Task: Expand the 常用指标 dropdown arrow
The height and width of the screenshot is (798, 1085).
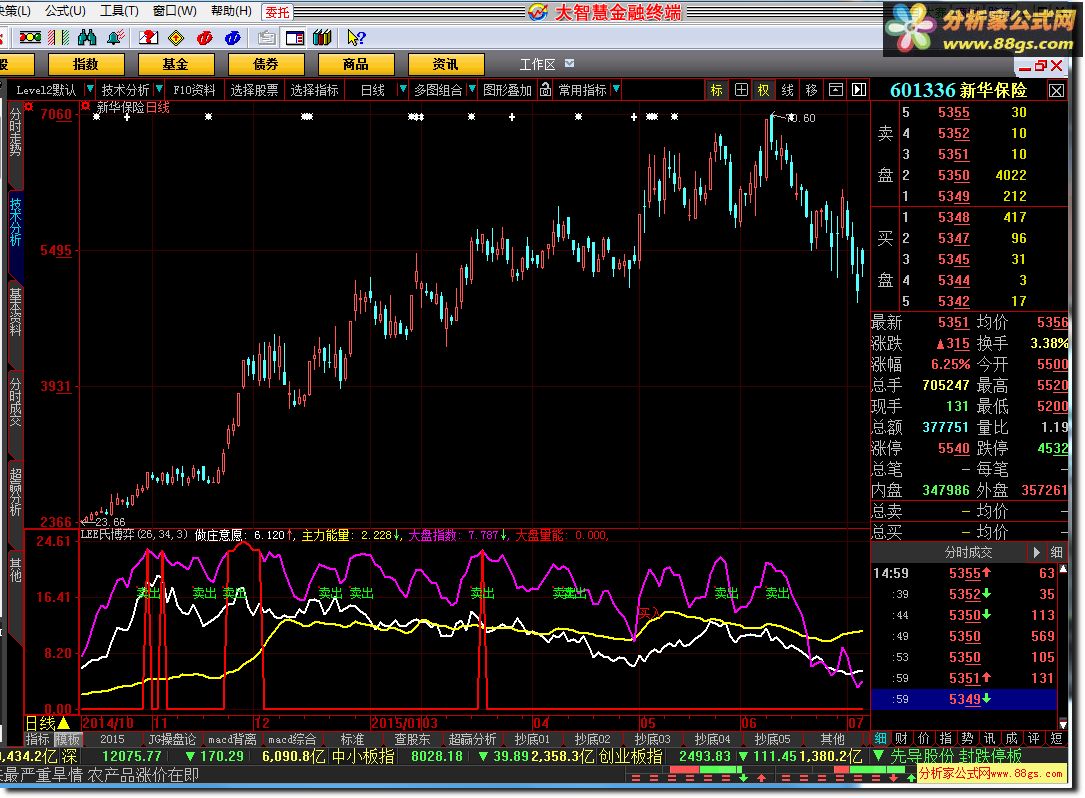Action: 616,89
